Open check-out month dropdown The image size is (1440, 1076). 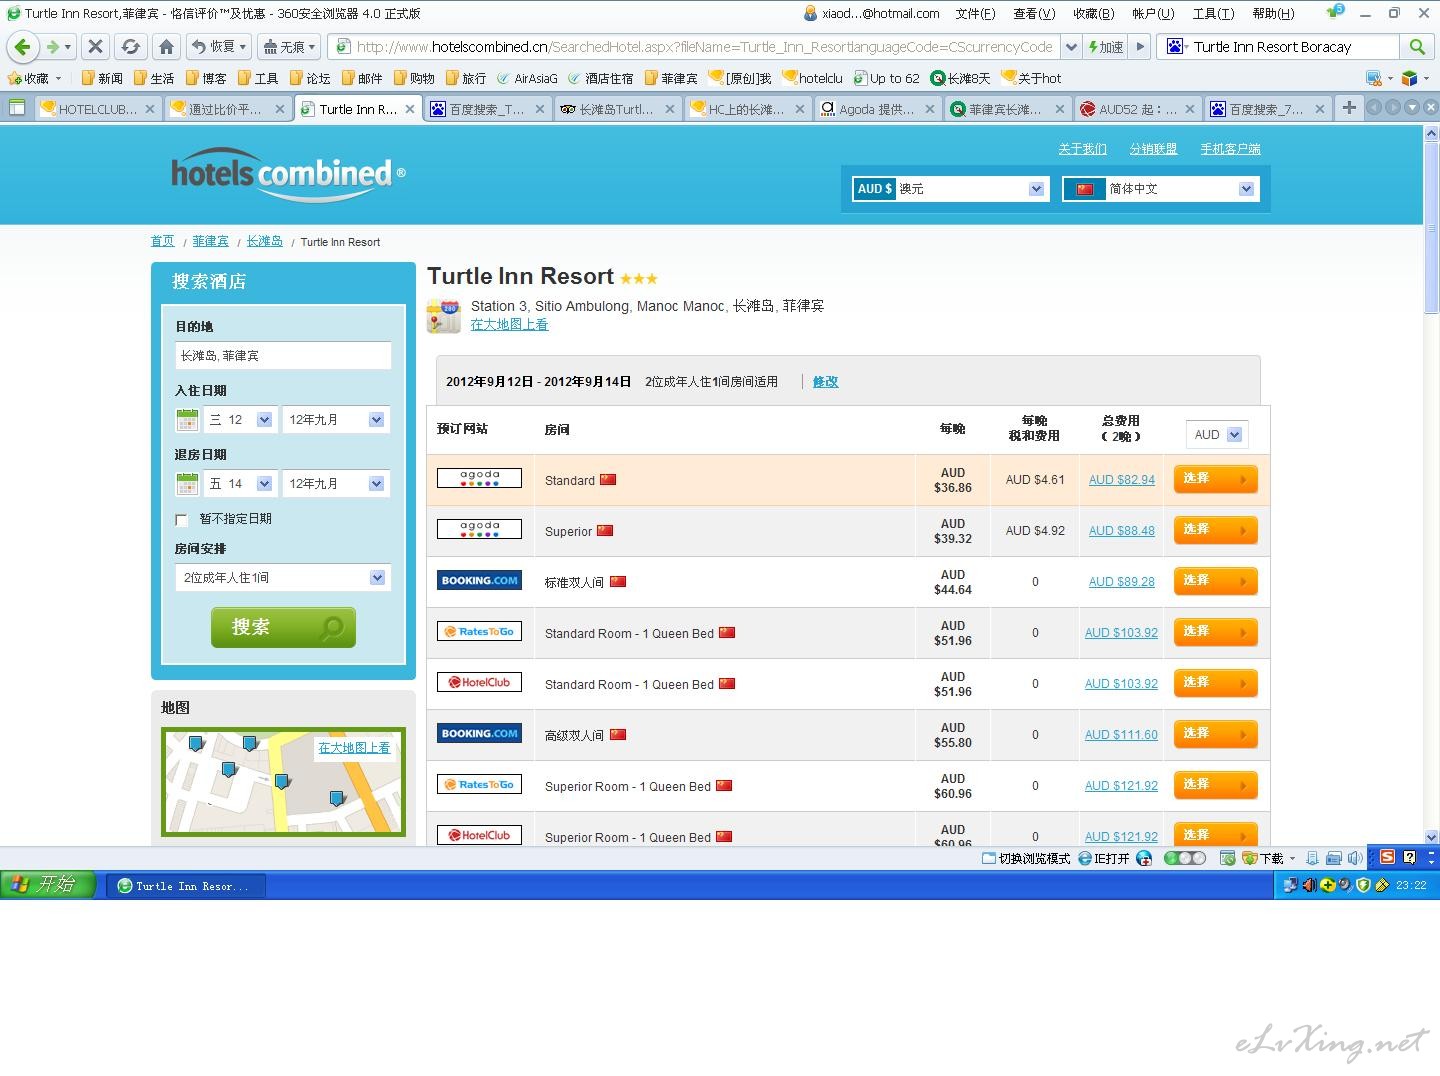[335, 484]
